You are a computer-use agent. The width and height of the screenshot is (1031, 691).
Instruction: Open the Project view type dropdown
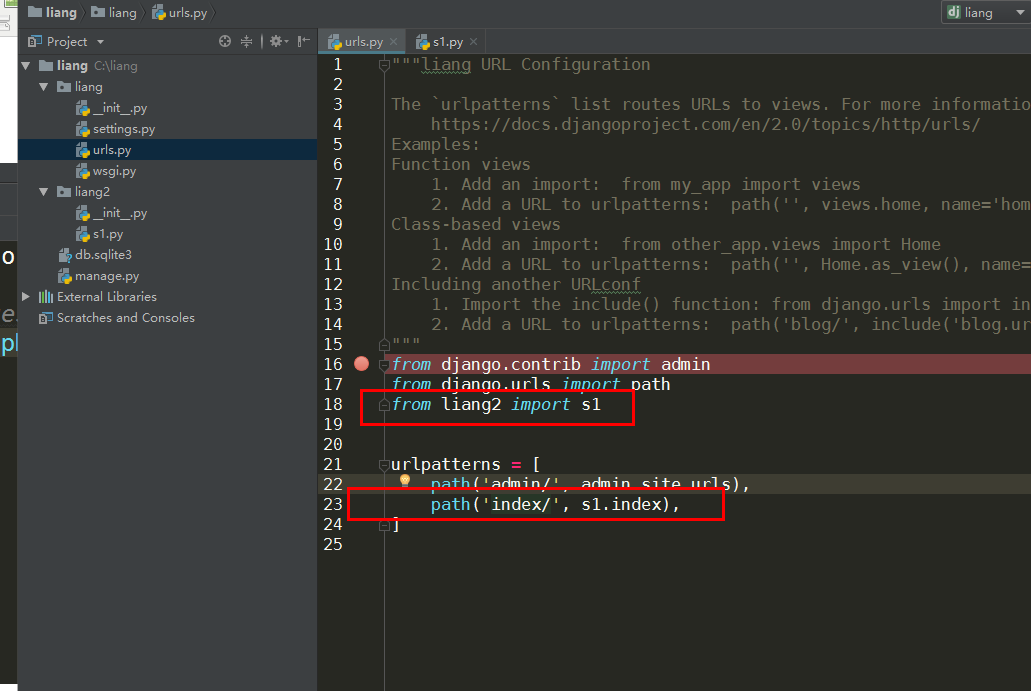point(101,42)
